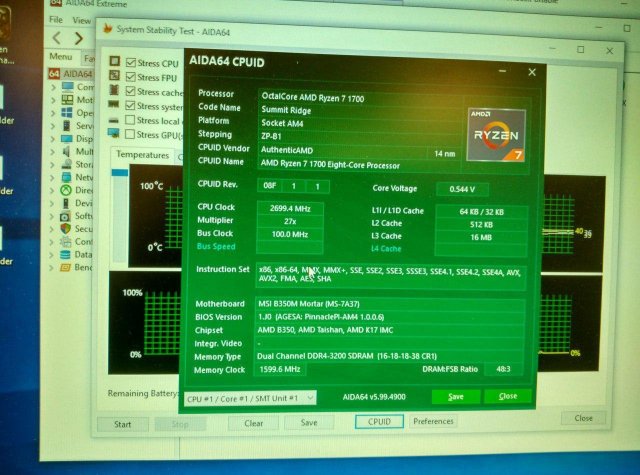Click the Operating System Windows icon
The height and width of the screenshot is (475, 640).
(x=66, y=112)
